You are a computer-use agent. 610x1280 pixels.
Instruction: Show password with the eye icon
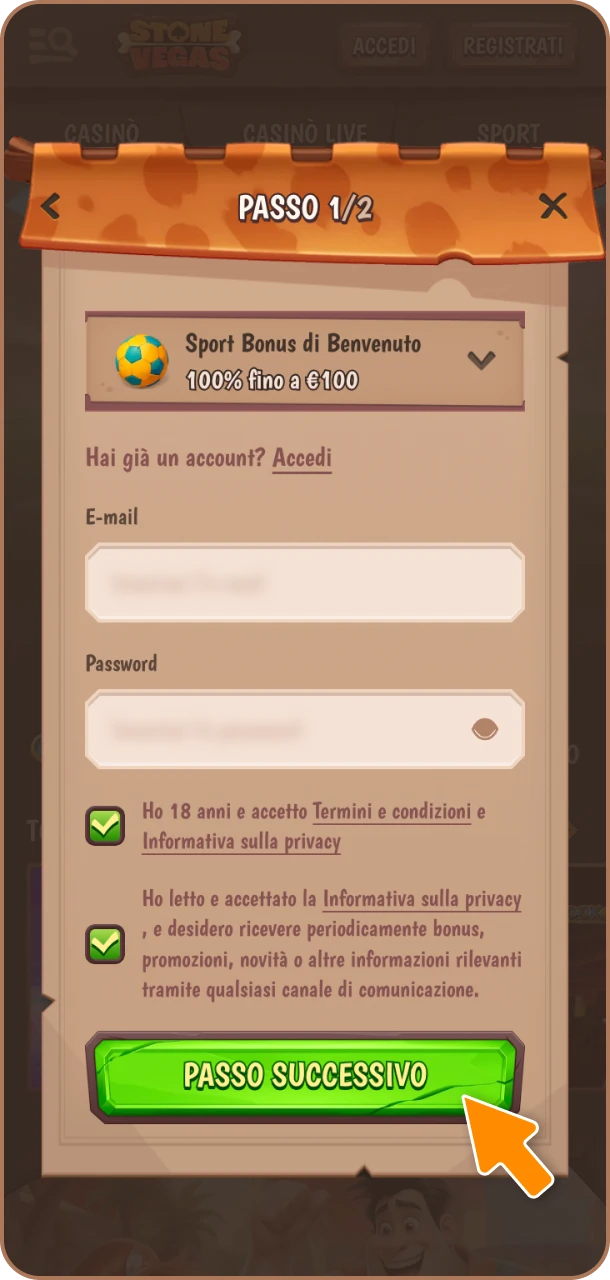(485, 729)
